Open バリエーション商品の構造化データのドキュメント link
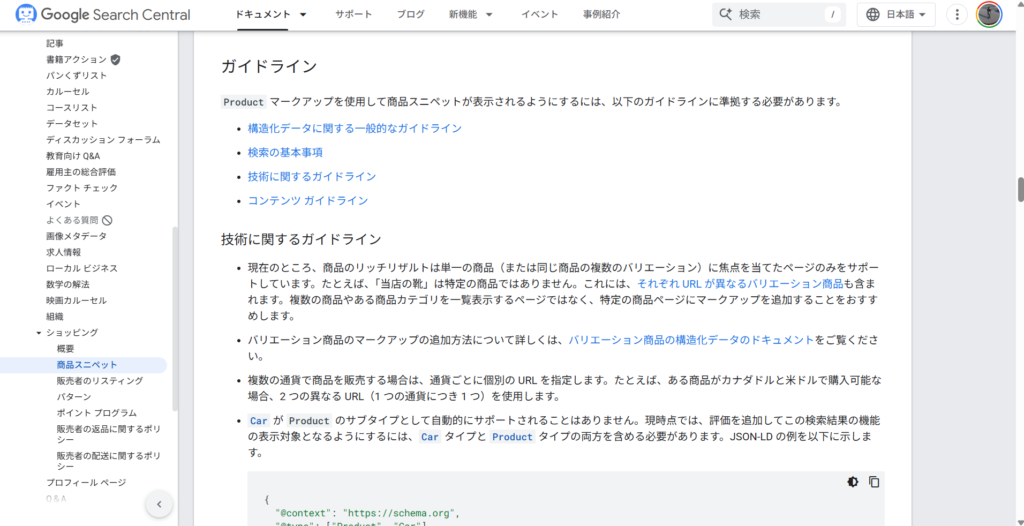Image resolution: width=1024 pixels, height=526 pixels. pos(691,340)
